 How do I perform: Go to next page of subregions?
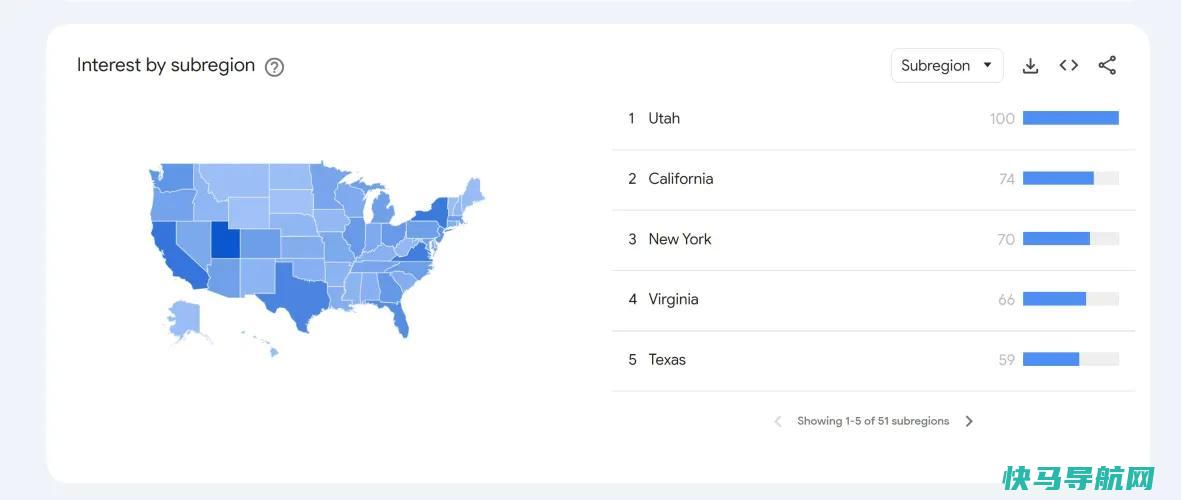click(x=969, y=421)
